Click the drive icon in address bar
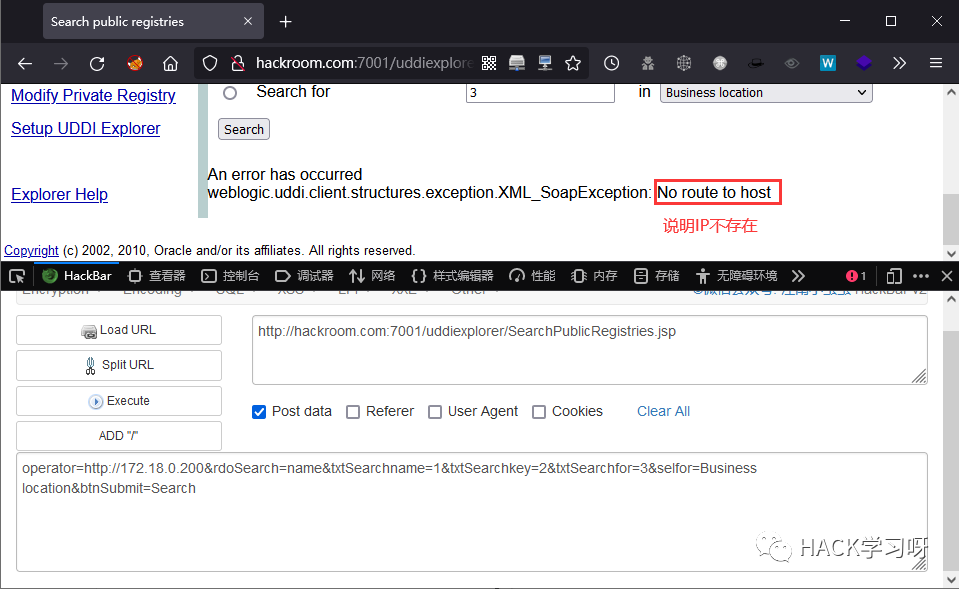 (517, 63)
